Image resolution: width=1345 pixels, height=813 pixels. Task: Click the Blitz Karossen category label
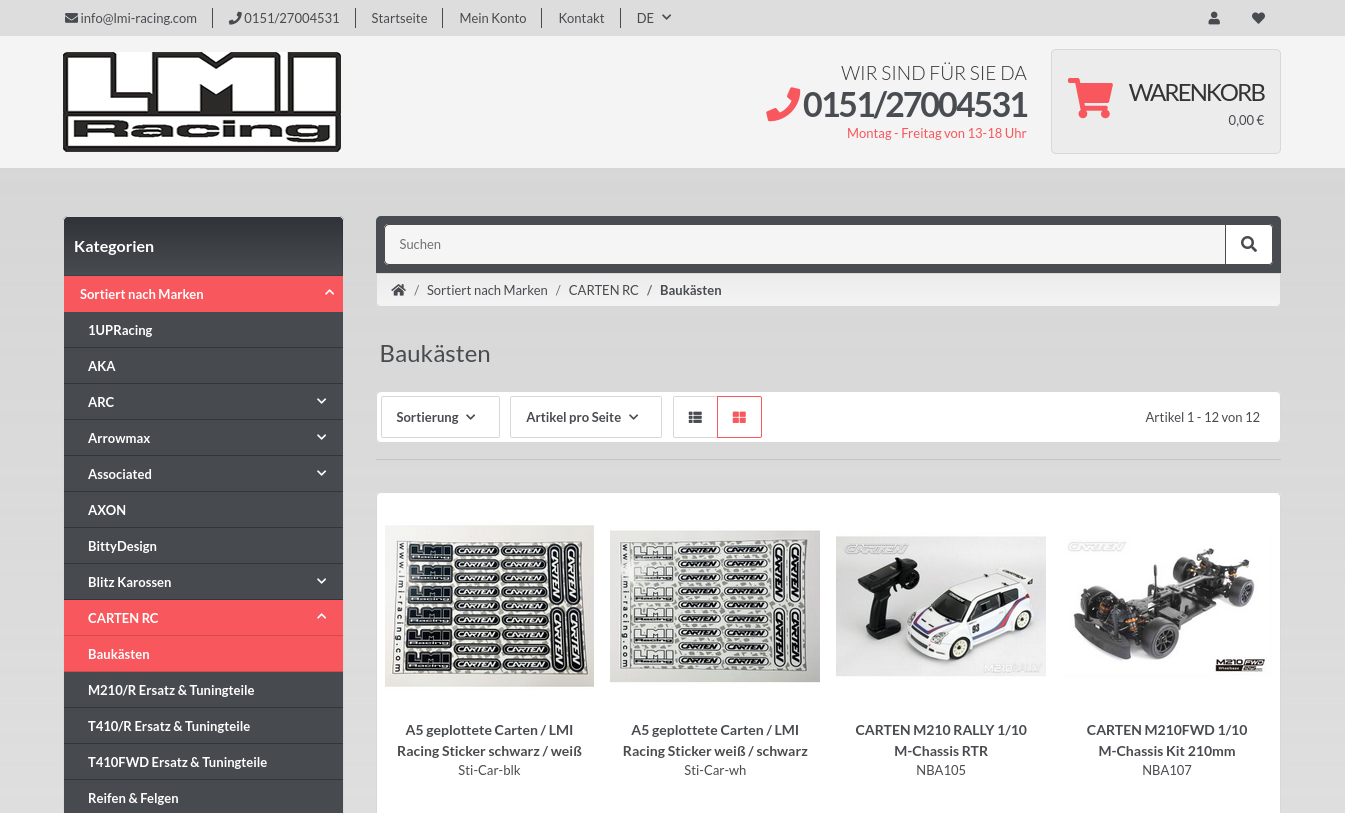click(130, 582)
